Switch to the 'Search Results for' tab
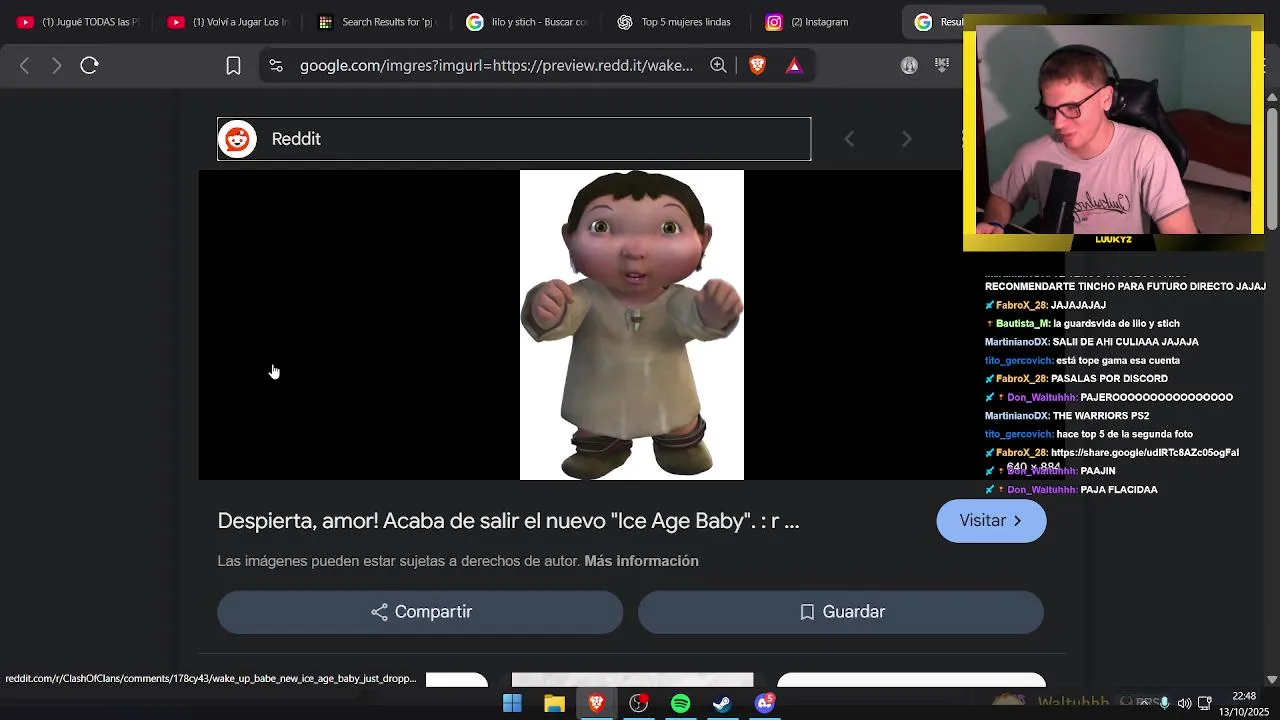 378,22
